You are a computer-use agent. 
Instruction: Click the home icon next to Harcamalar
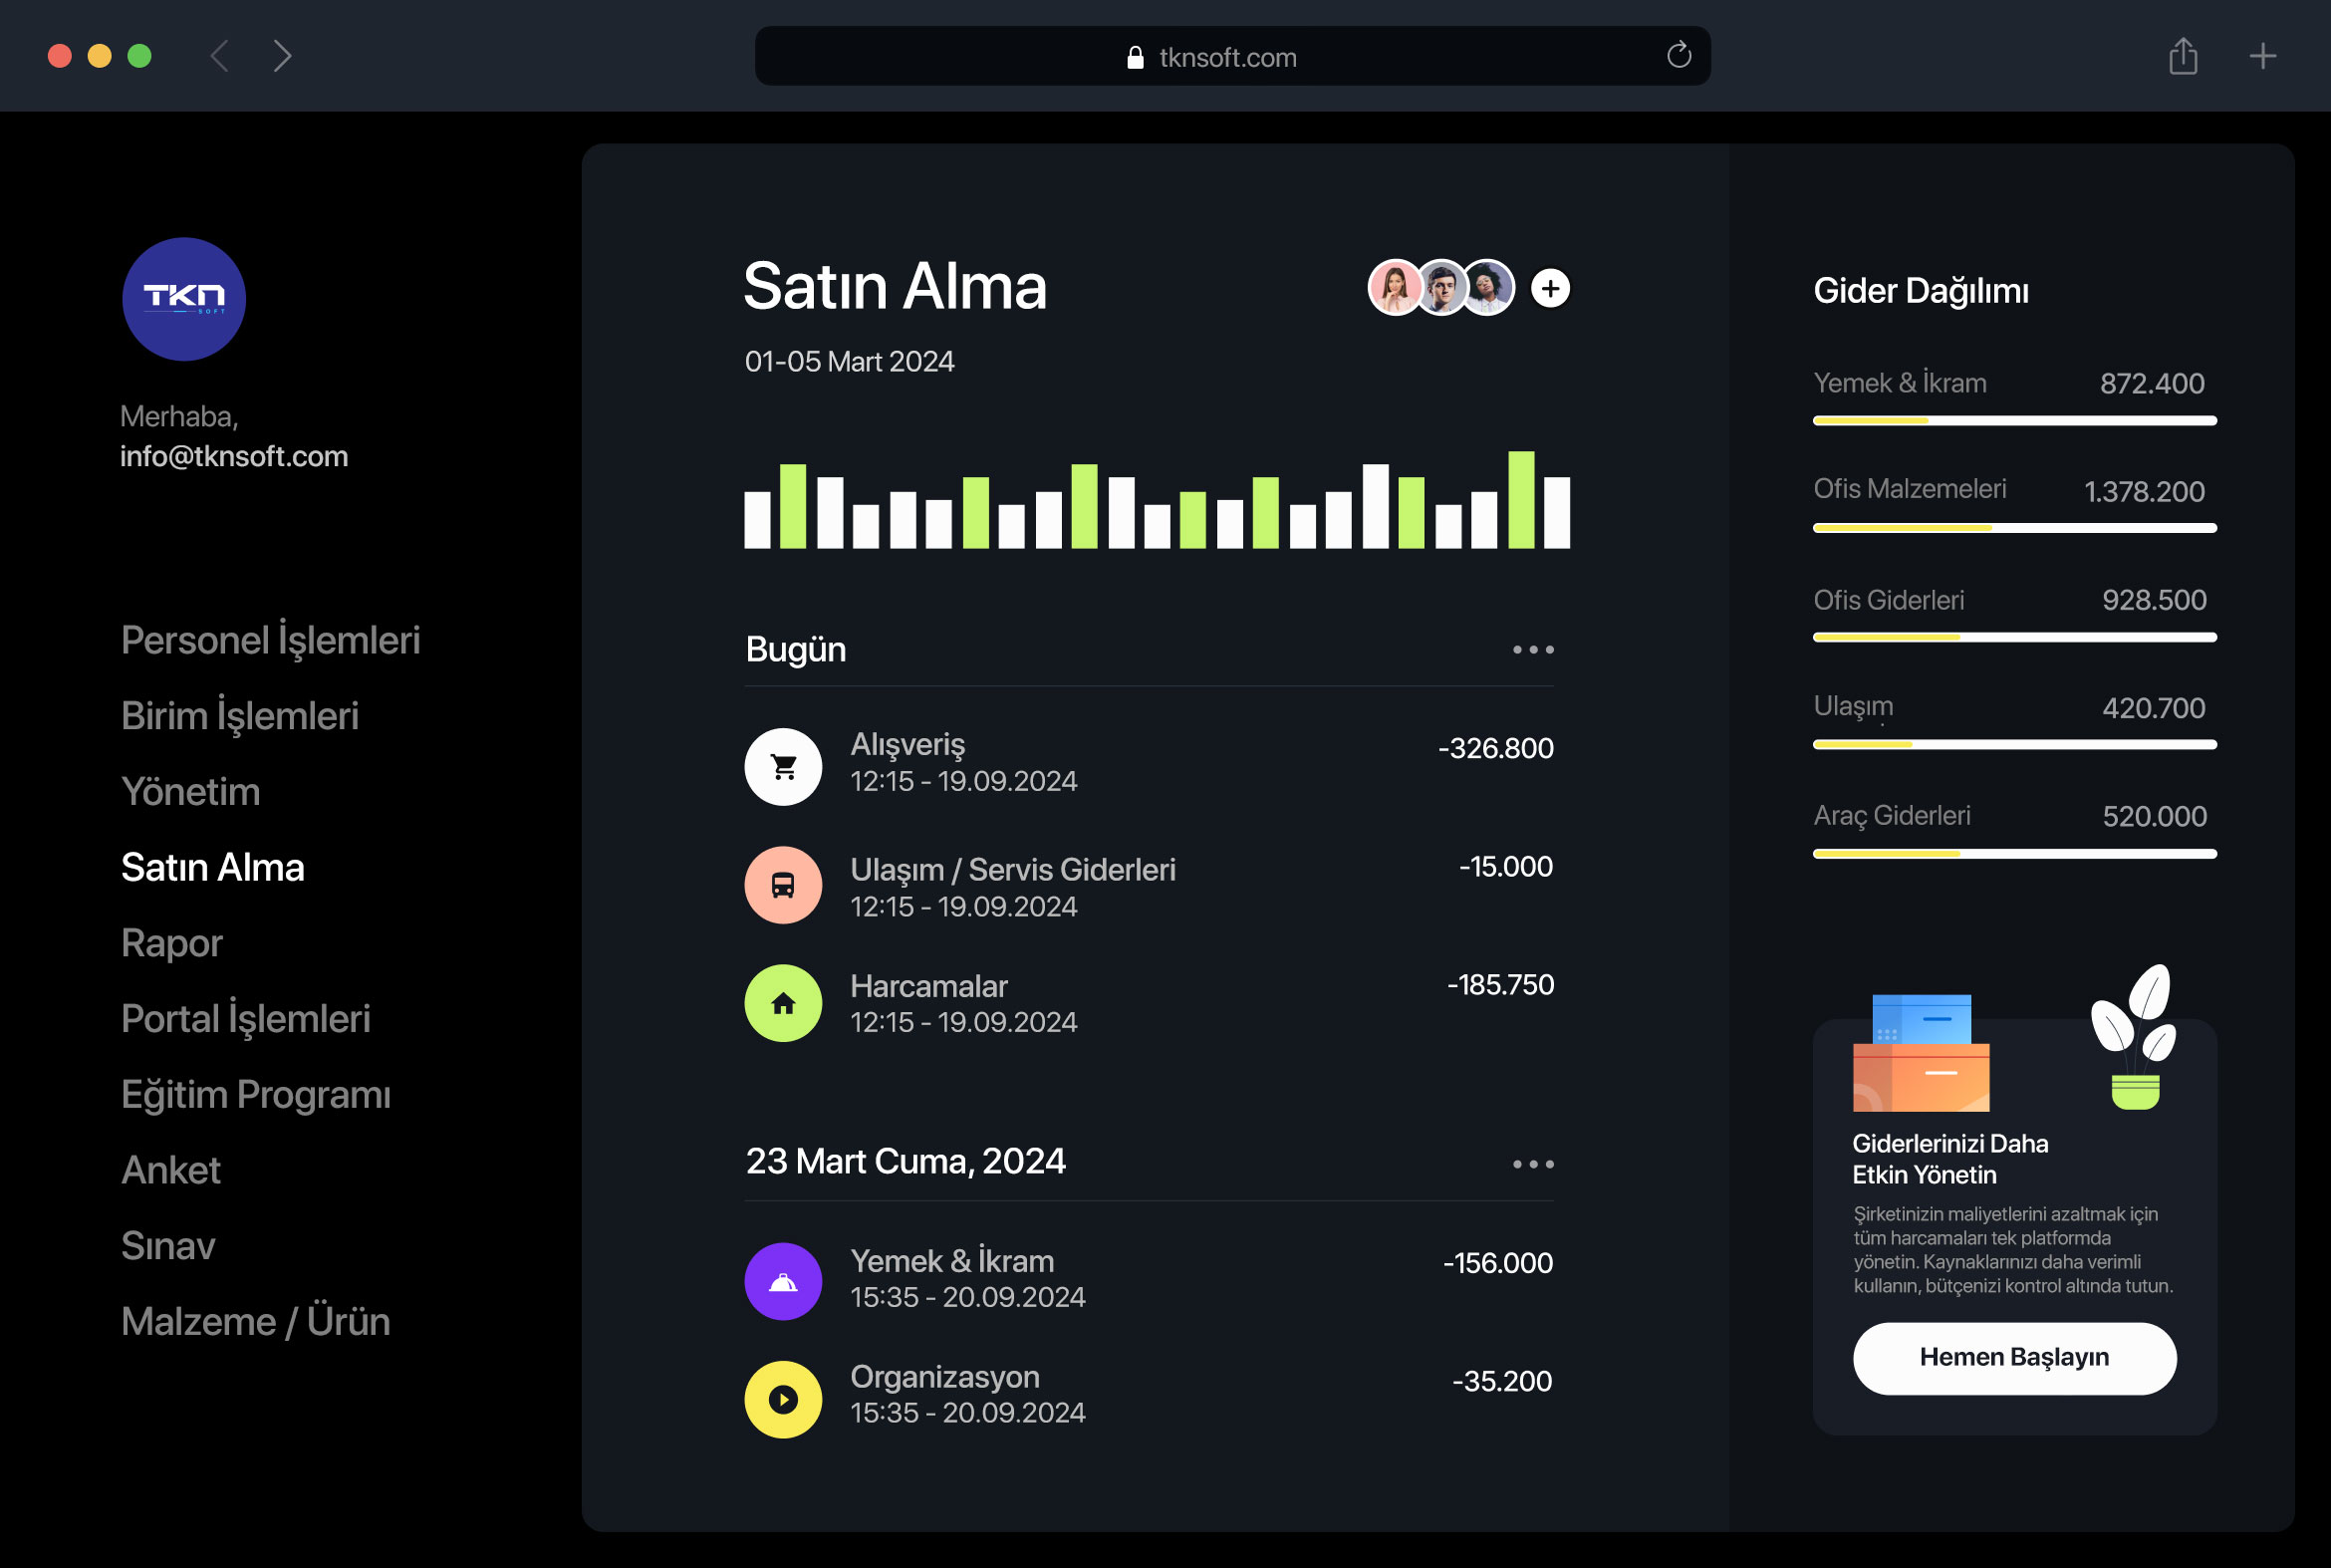[x=784, y=1002]
